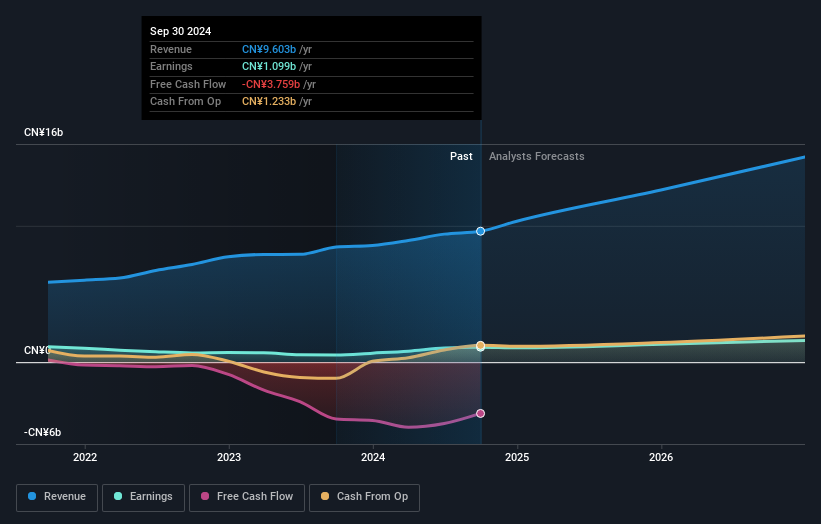Click the Revenue label in the tooltip
The height and width of the screenshot is (524, 821).
tap(171, 49)
